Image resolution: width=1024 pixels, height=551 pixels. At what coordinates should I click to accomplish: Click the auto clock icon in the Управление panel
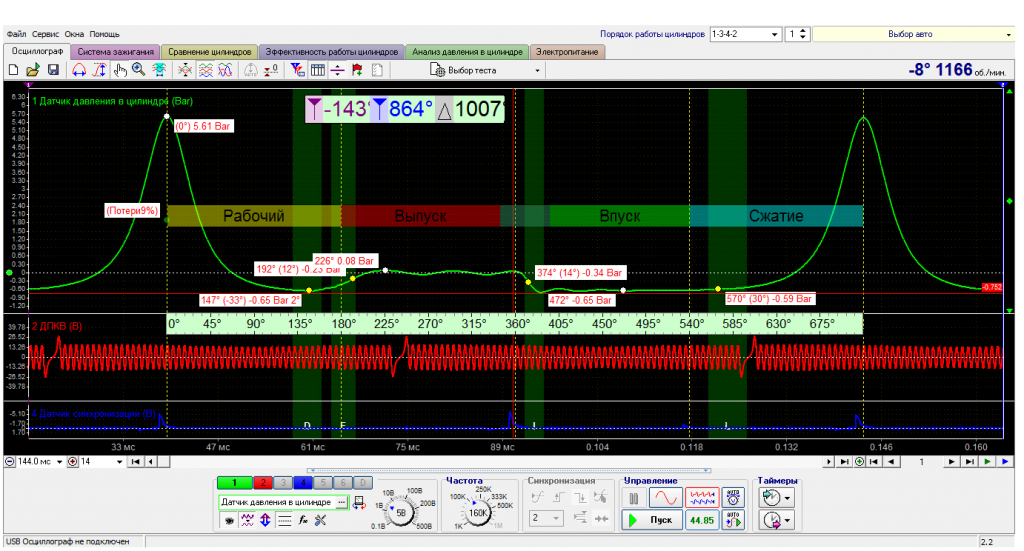[x=733, y=498]
